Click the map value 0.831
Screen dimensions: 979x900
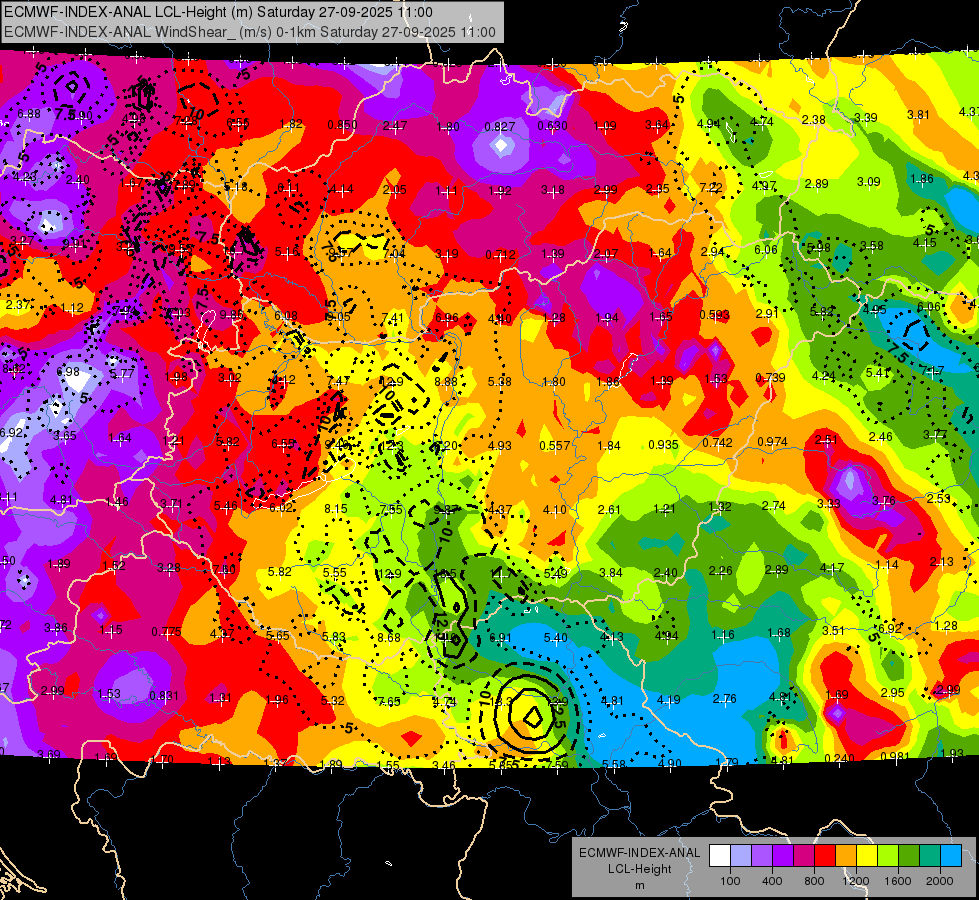164,695
